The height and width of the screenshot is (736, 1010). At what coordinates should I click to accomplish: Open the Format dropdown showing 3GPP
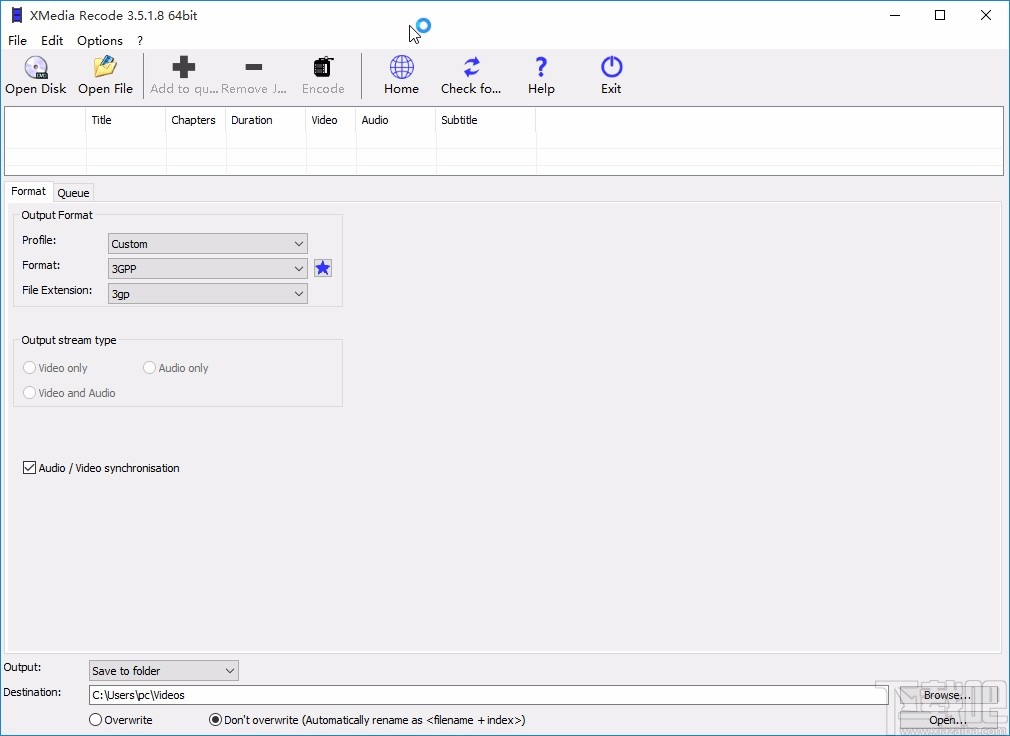207,269
